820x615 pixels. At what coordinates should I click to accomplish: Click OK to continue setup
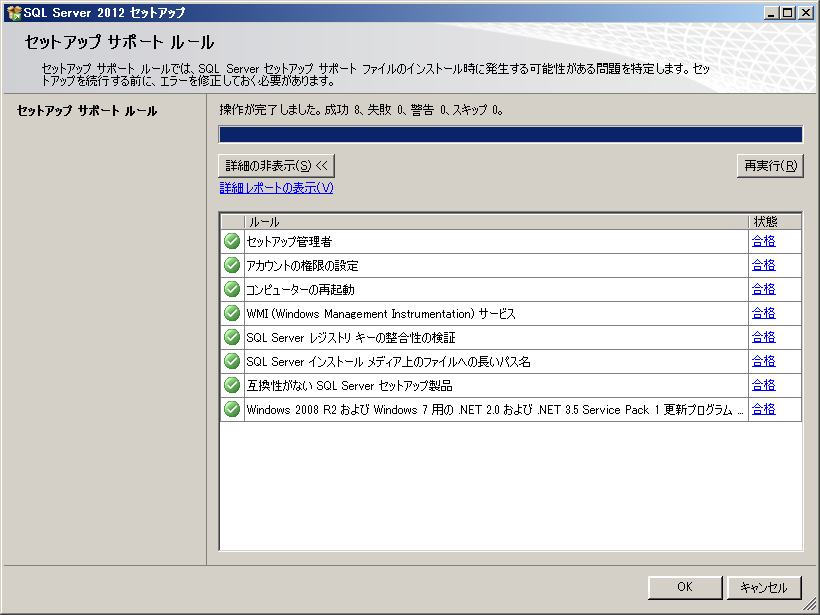[684, 587]
